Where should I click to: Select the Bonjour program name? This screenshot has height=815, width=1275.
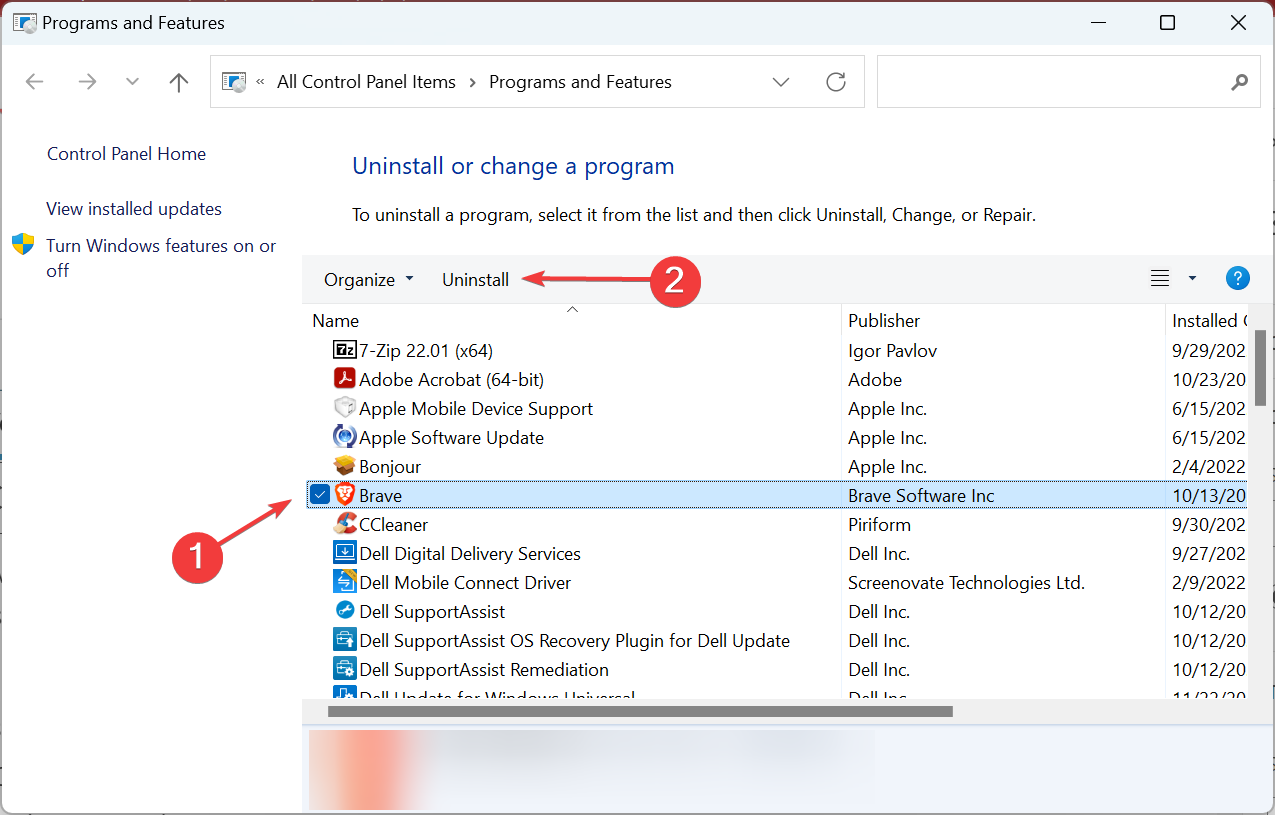point(390,467)
